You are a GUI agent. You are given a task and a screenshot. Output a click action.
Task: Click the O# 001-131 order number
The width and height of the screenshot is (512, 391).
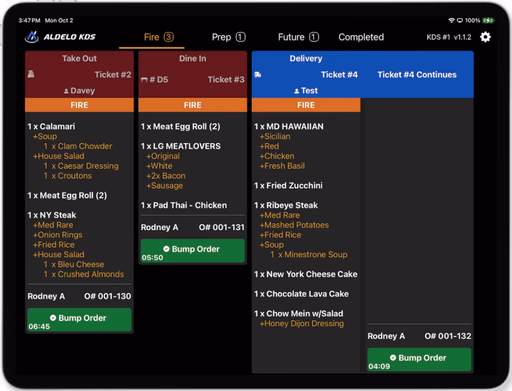coord(222,227)
